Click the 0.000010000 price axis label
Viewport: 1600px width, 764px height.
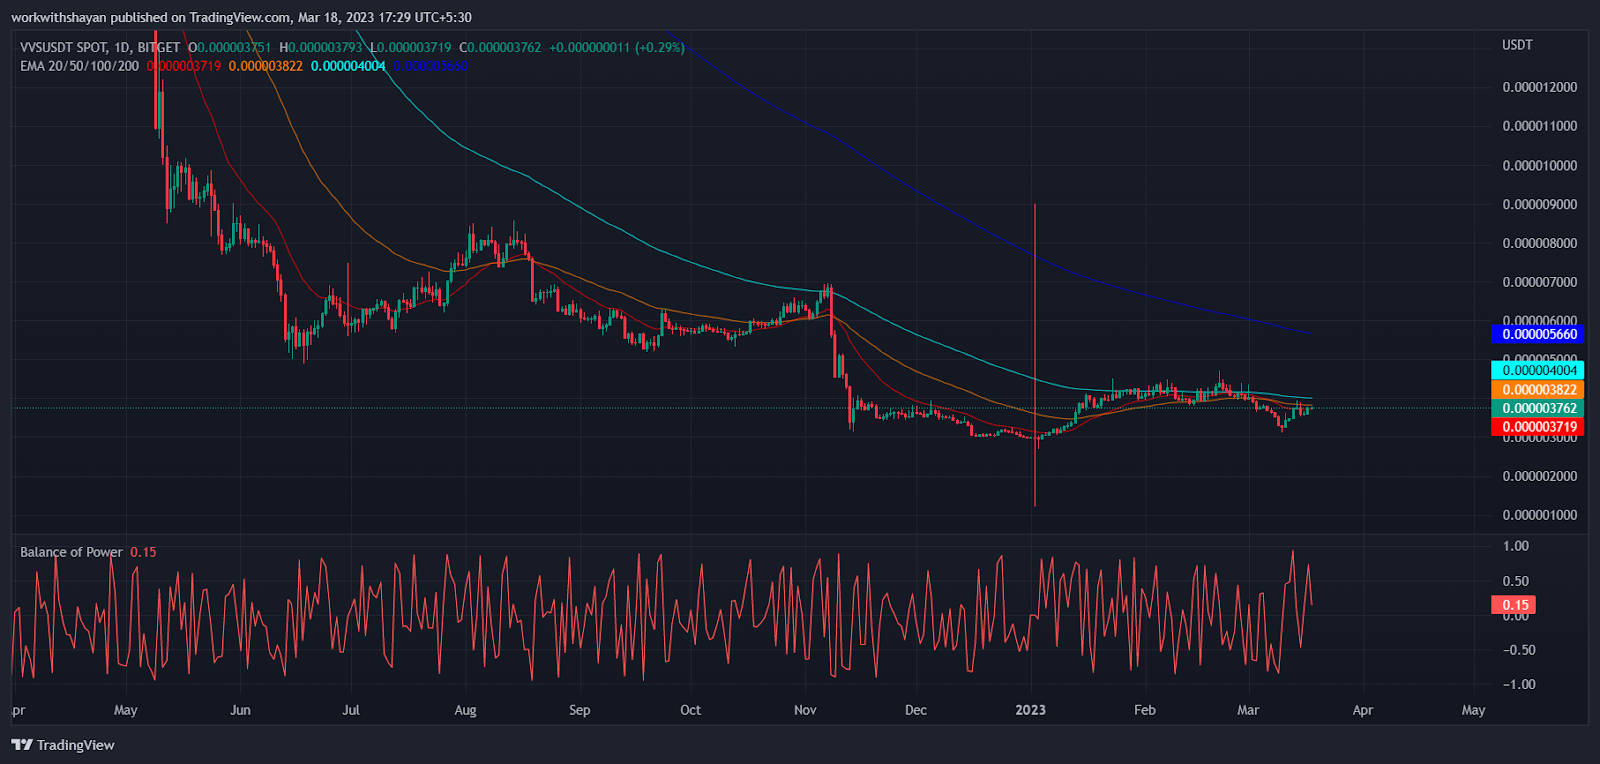pos(1540,165)
